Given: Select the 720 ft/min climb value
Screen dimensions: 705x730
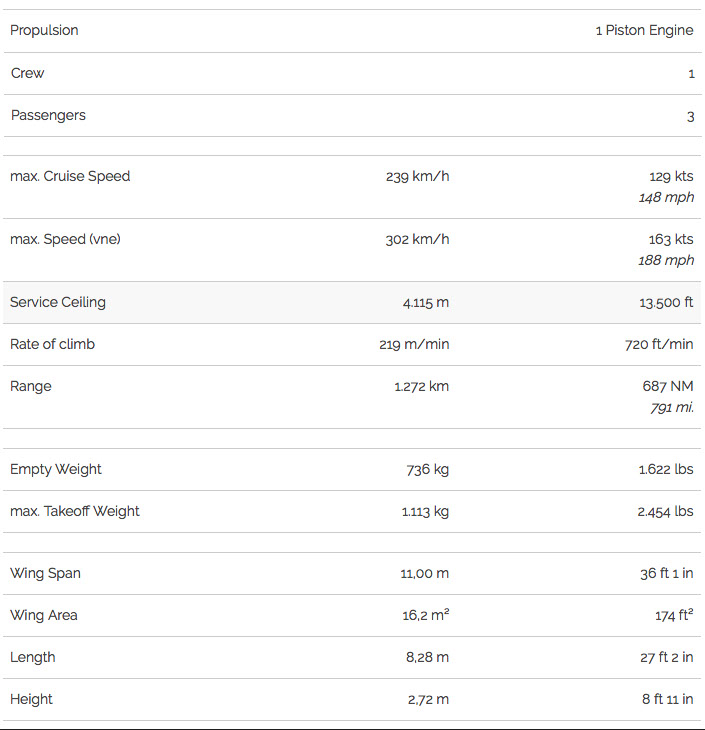Looking at the screenshot, I should pos(659,344).
